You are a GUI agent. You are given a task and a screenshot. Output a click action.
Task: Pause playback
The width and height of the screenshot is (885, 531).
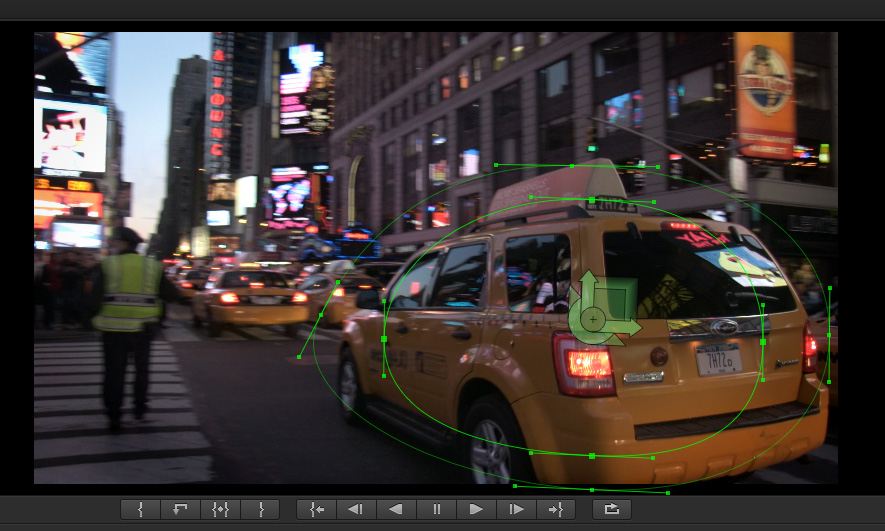(x=436, y=509)
